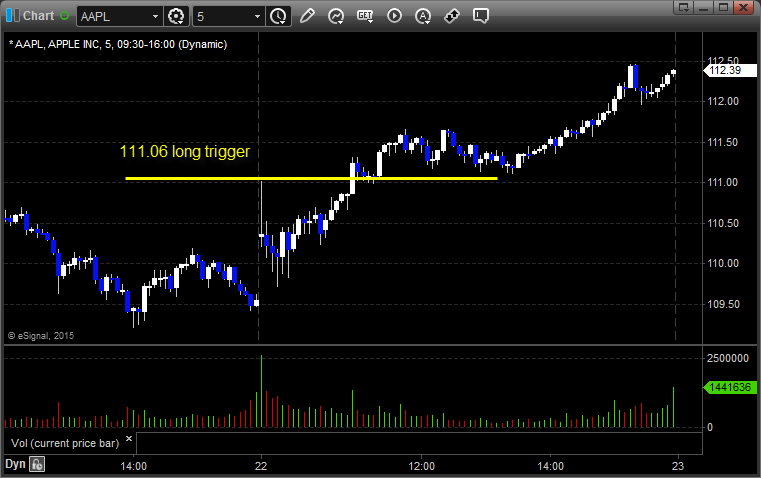Click the 12:00 time axis label
This screenshot has height=478, width=761.
tap(421, 466)
